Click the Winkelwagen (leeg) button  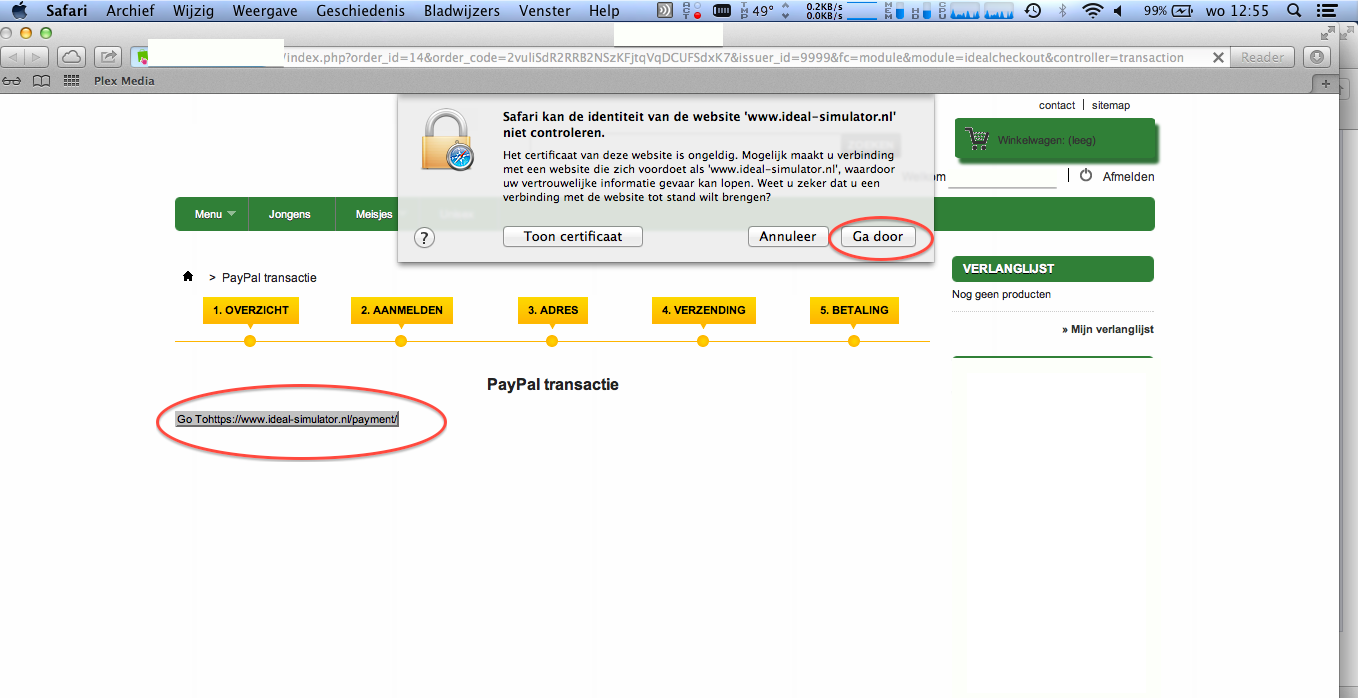pos(1055,139)
